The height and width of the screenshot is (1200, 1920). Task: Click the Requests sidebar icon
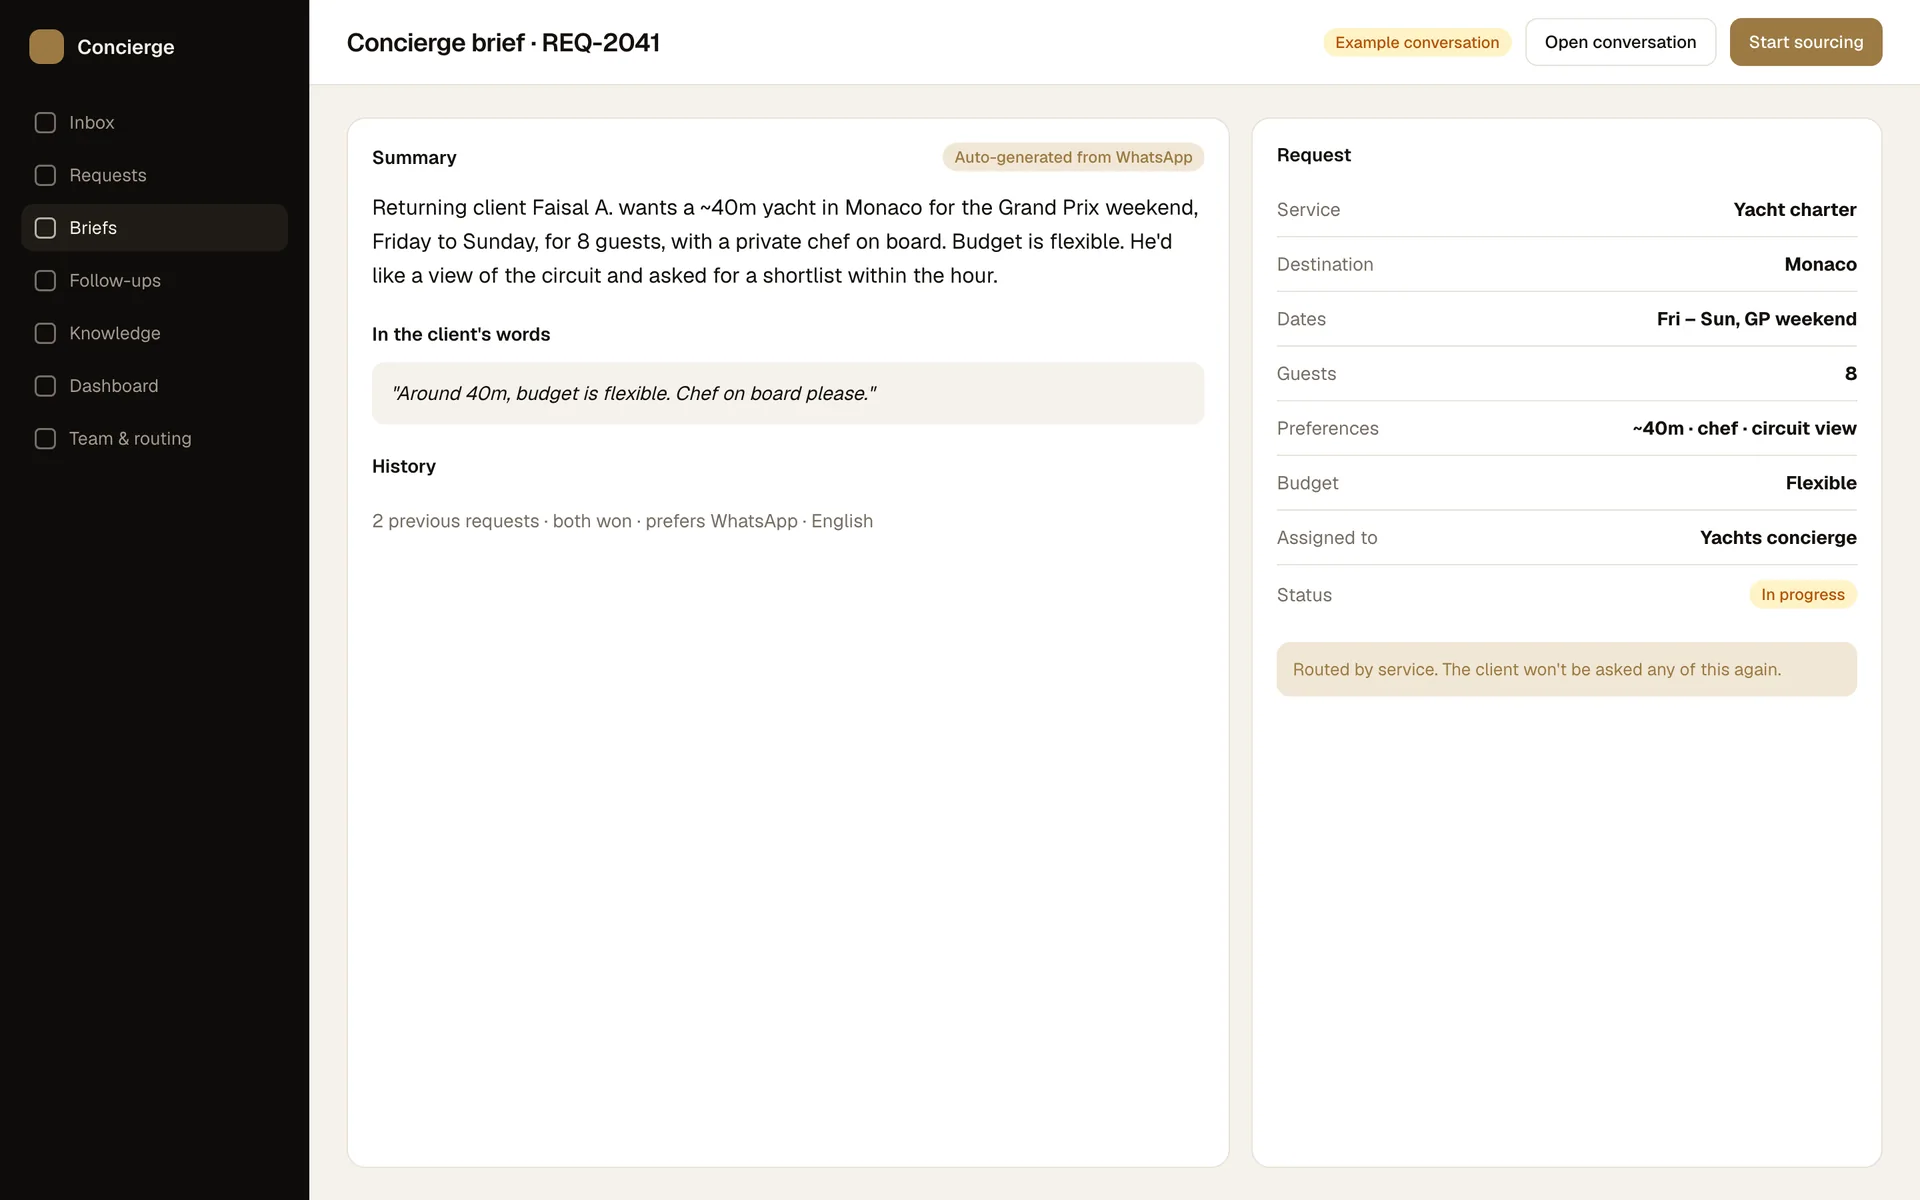45,175
